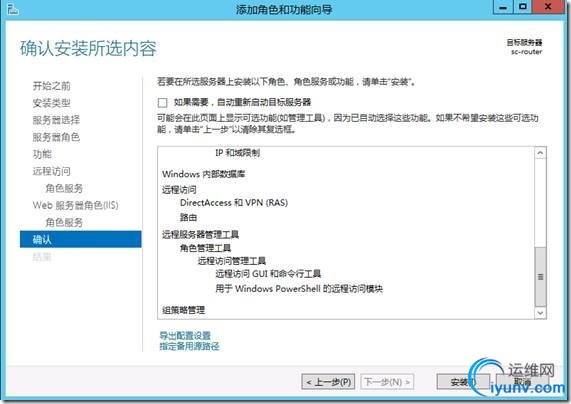Select Windows PowerShell 的远程访问模块 row
This screenshot has height=404, width=571.
[299, 289]
